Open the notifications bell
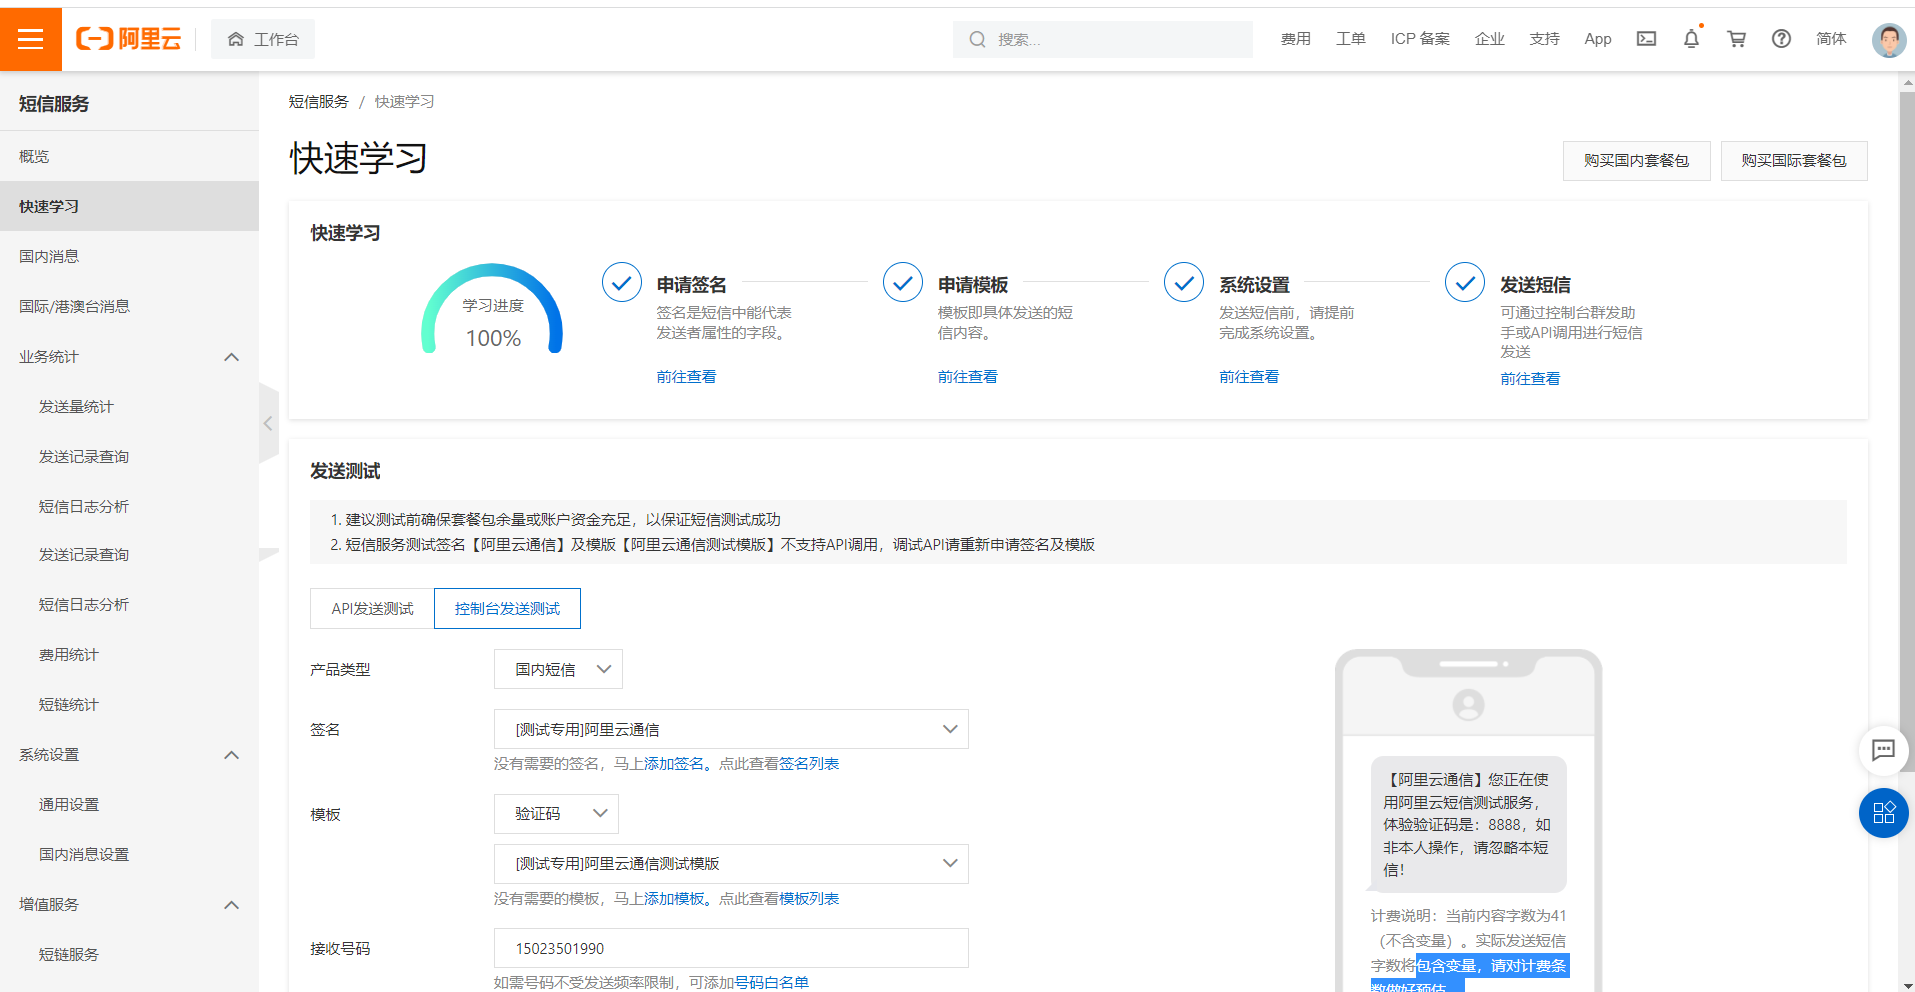Image resolution: width=1915 pixels, height=992 pixels. [1691, 39]
